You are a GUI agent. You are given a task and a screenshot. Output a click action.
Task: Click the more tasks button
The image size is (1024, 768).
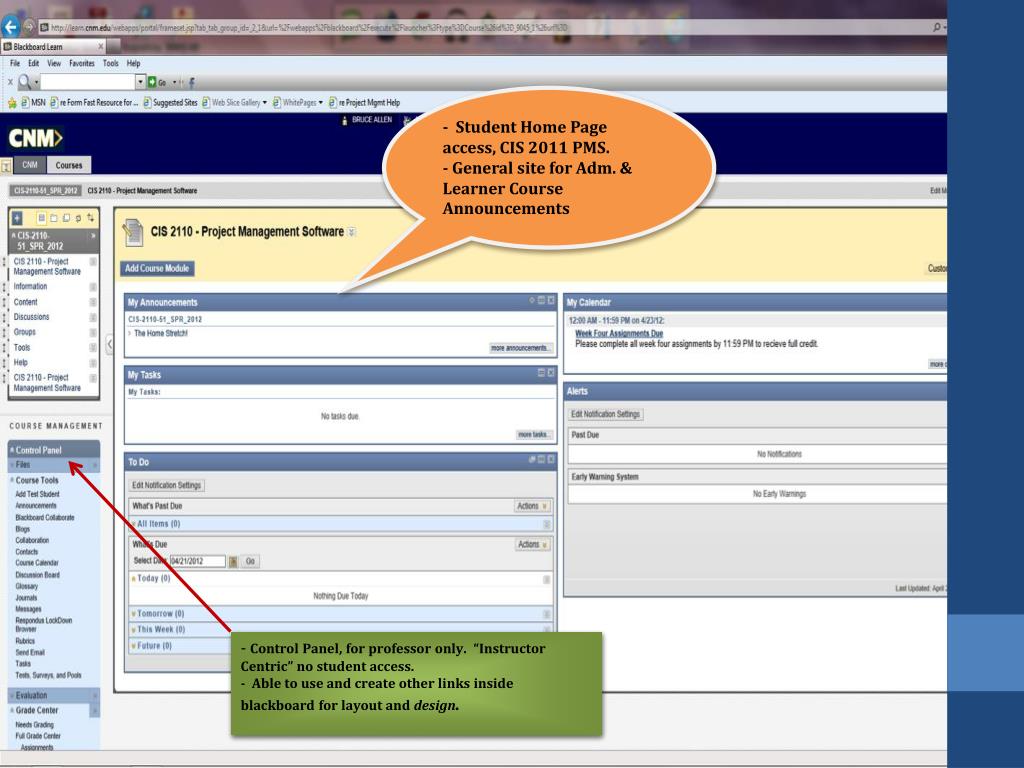534,435
